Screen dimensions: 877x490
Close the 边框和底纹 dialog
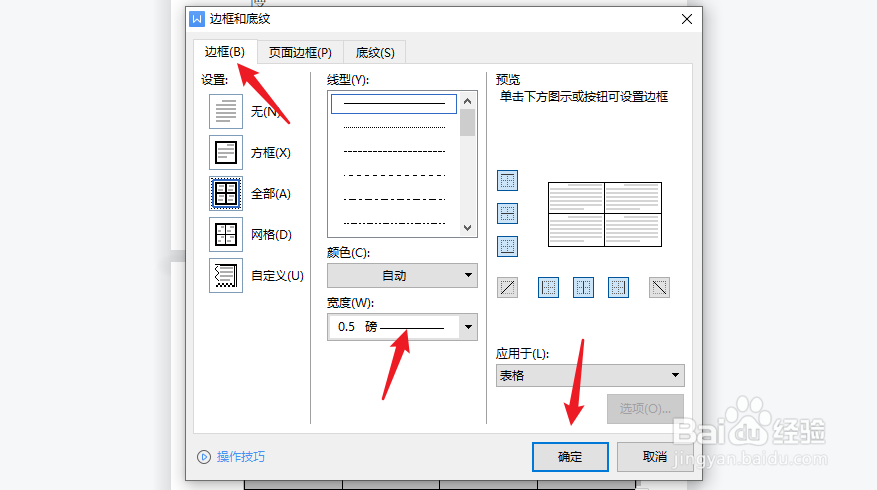pyautogui.click(x=687, y=19)
